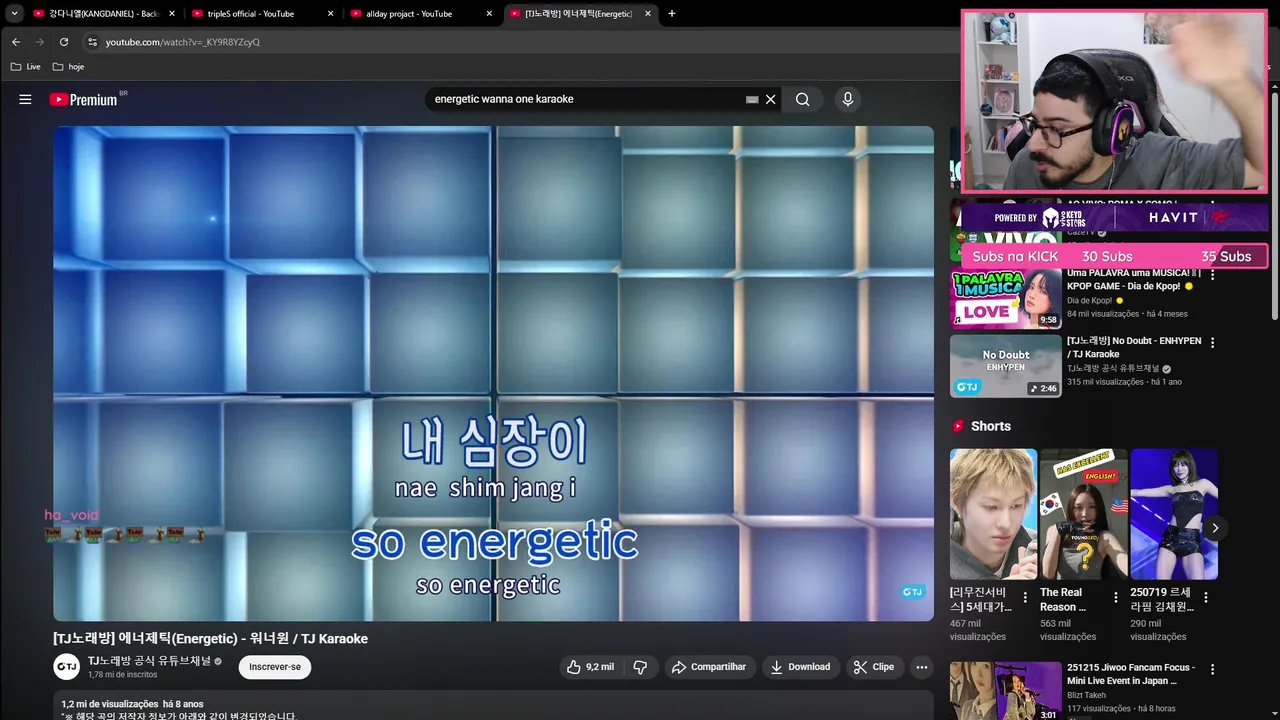This screenshot has height=720, width=1280.
Task: Click the video title text Energetic TJ Karaoke
Action: [211, 638]
